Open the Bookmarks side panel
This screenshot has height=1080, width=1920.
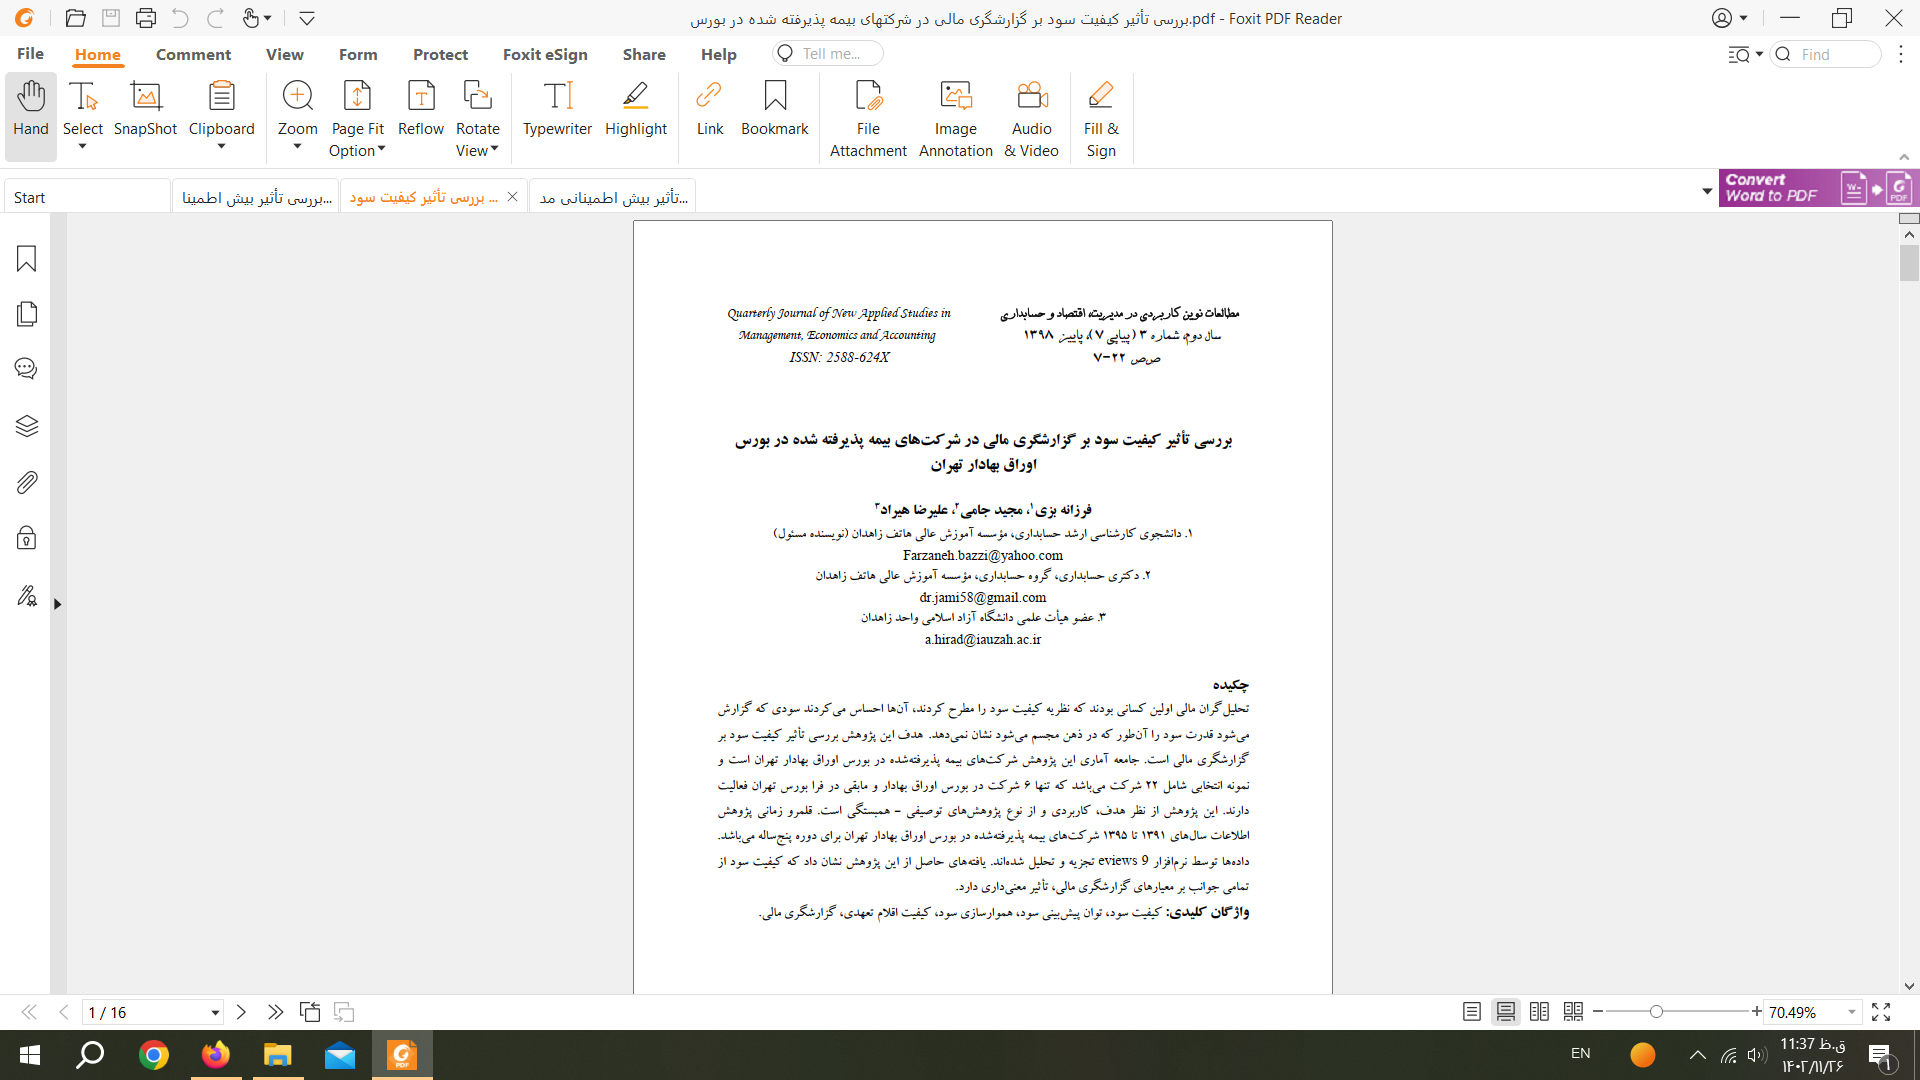click(x=27, y=259)
